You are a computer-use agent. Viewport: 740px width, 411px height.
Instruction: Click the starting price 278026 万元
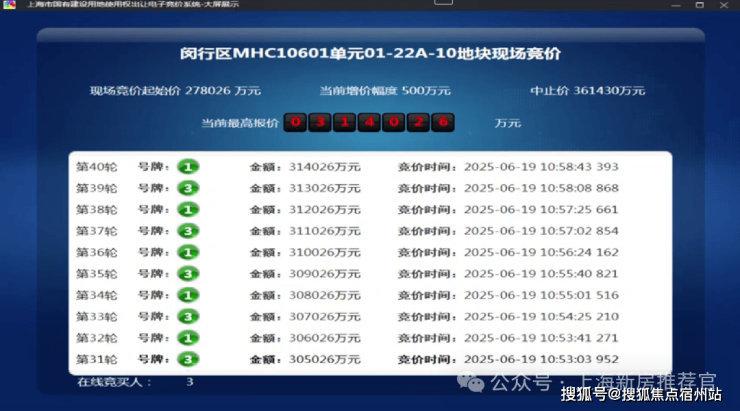tap(223, 91)
